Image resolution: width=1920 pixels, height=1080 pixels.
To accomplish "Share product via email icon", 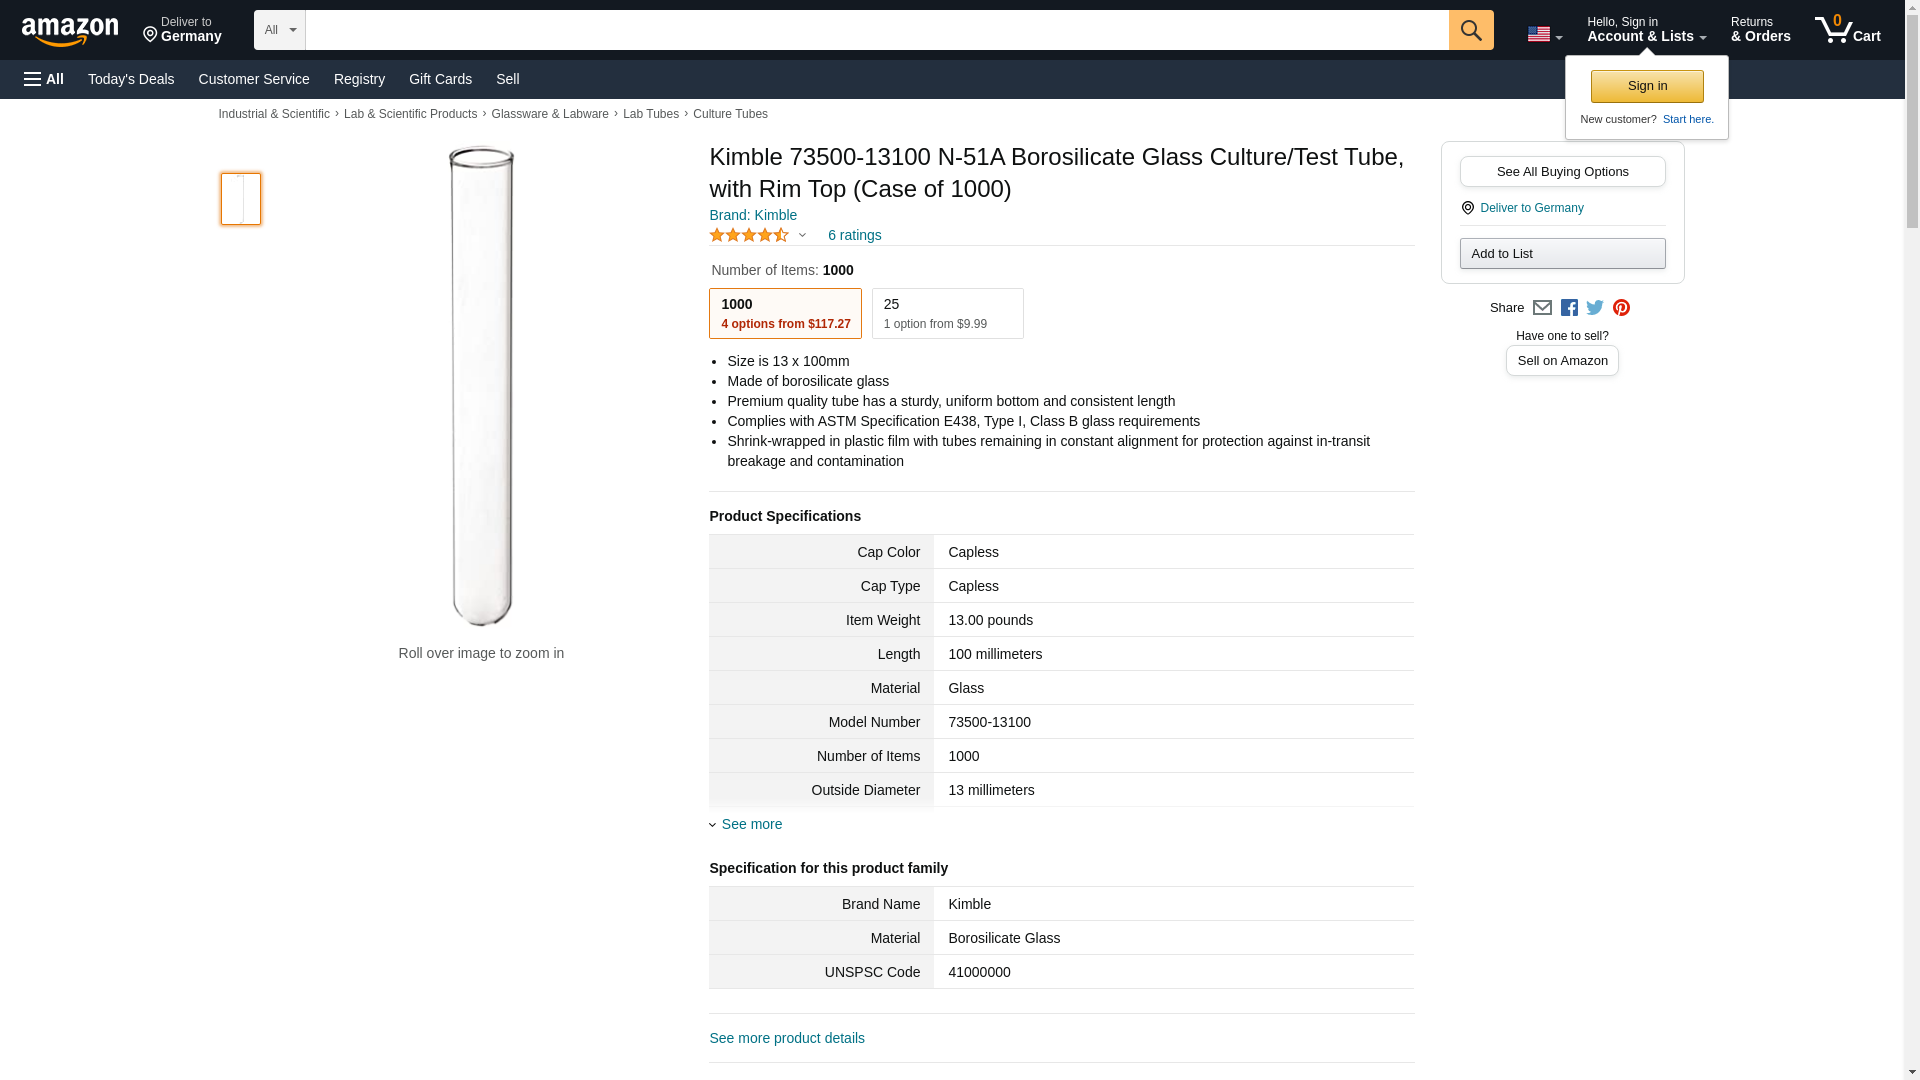I will click(x=1542, y=308).
